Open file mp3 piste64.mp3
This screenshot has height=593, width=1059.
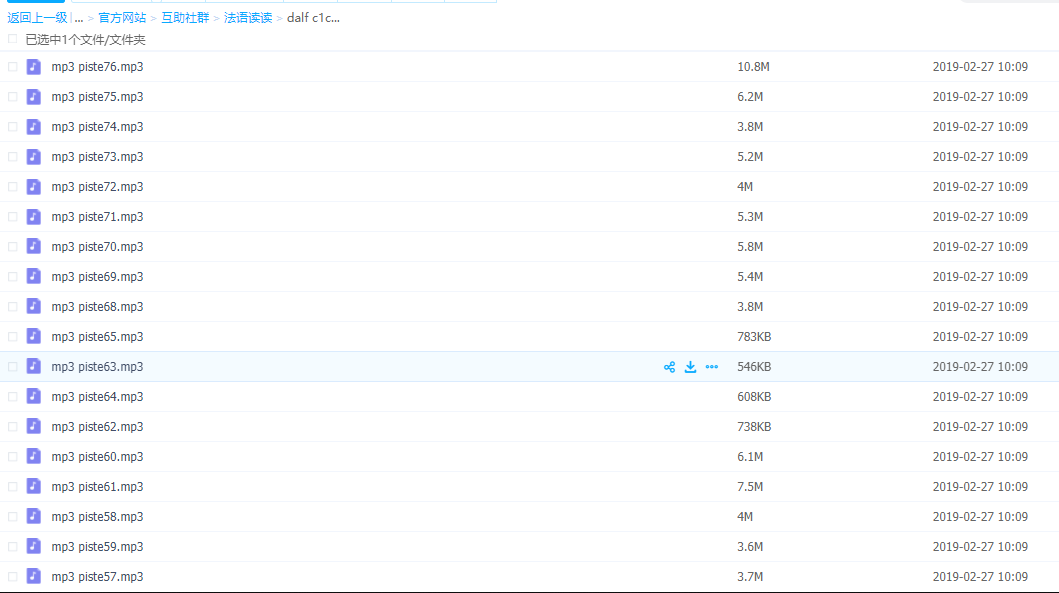click(97, 396)
